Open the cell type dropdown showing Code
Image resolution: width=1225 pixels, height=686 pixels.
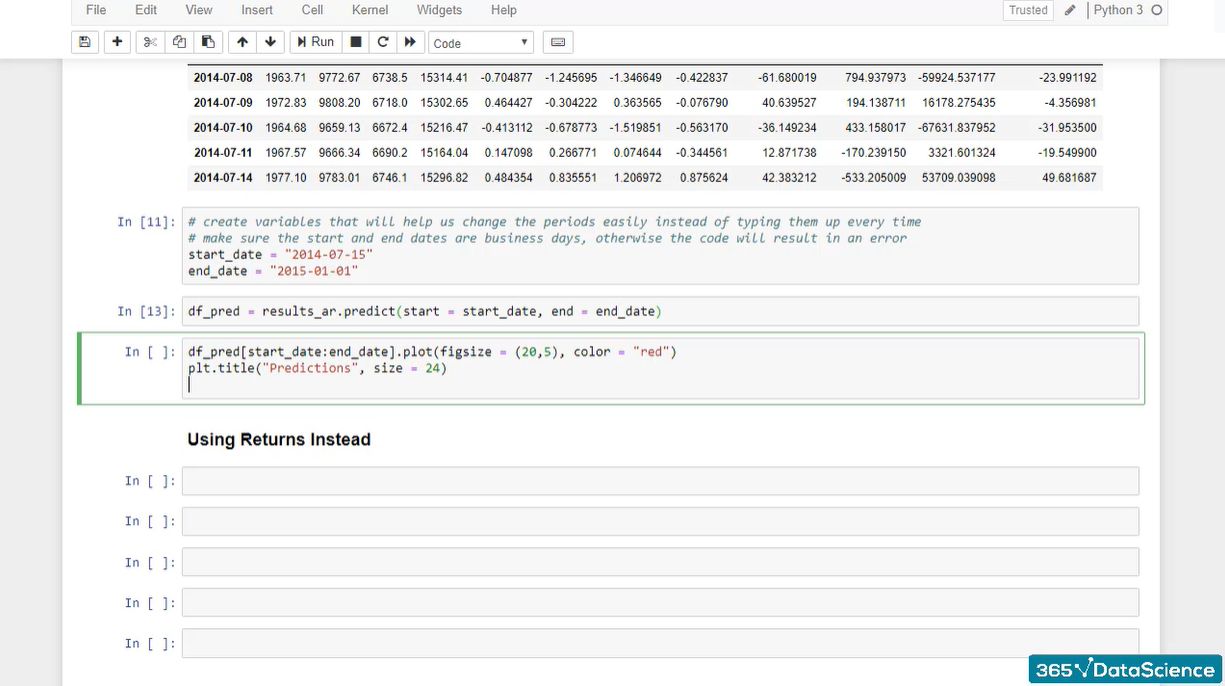point(480,41)
